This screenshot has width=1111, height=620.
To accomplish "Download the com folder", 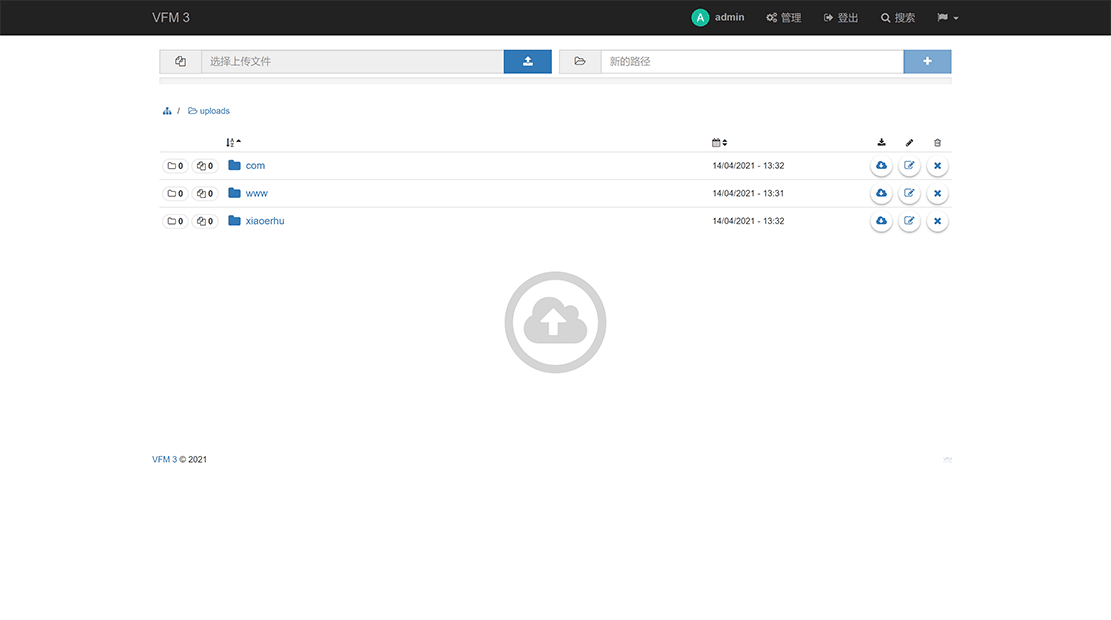I will click(x=881, y=166).
